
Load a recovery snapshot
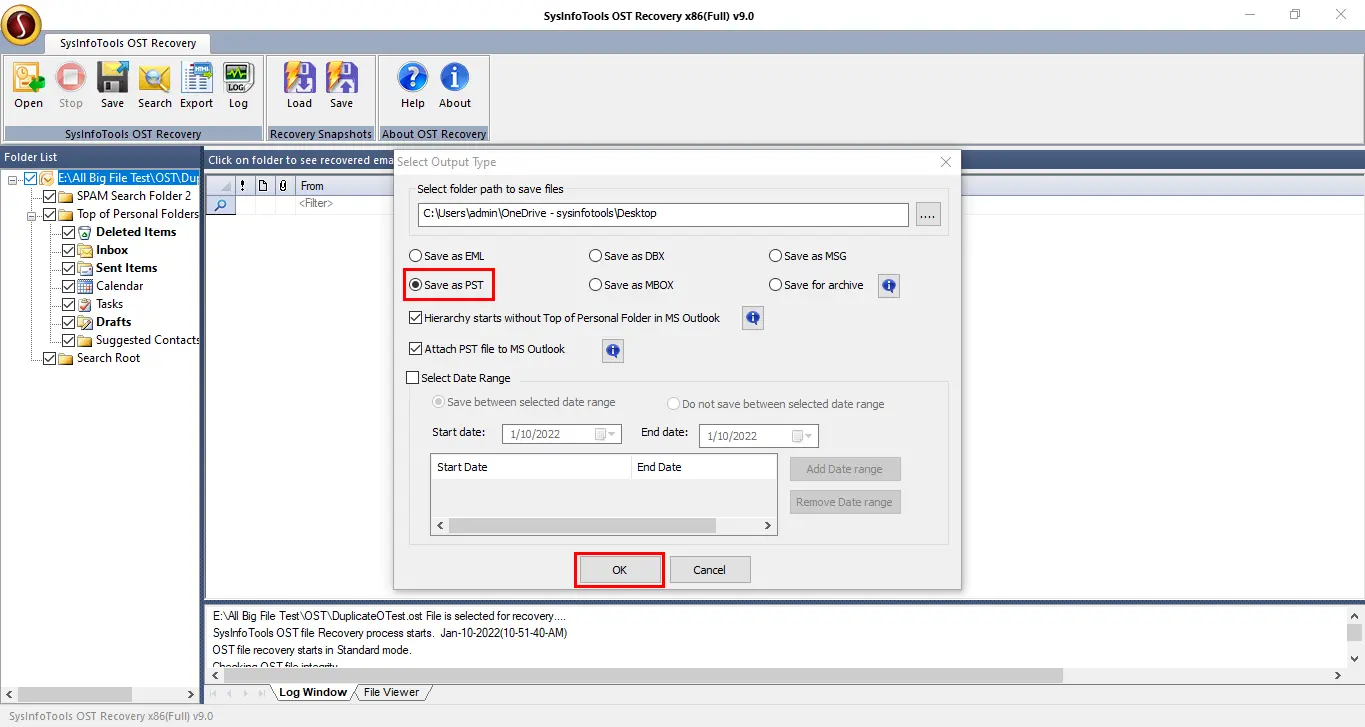pyautogui.click(x=299, y=85)
